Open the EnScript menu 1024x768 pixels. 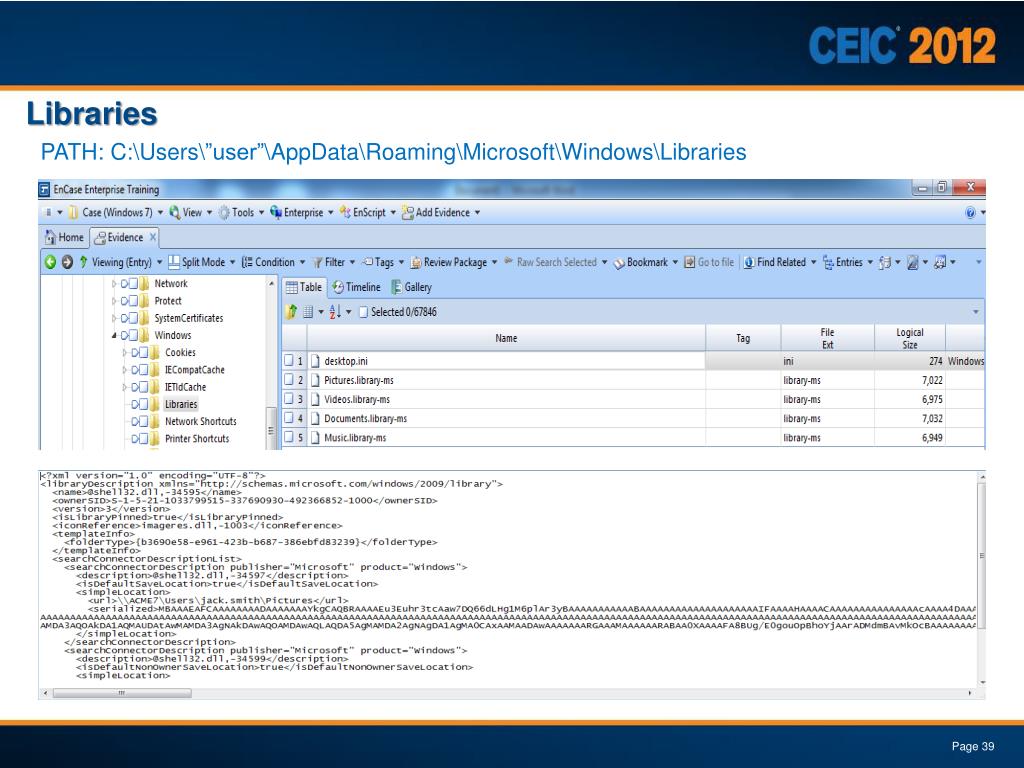367,212
